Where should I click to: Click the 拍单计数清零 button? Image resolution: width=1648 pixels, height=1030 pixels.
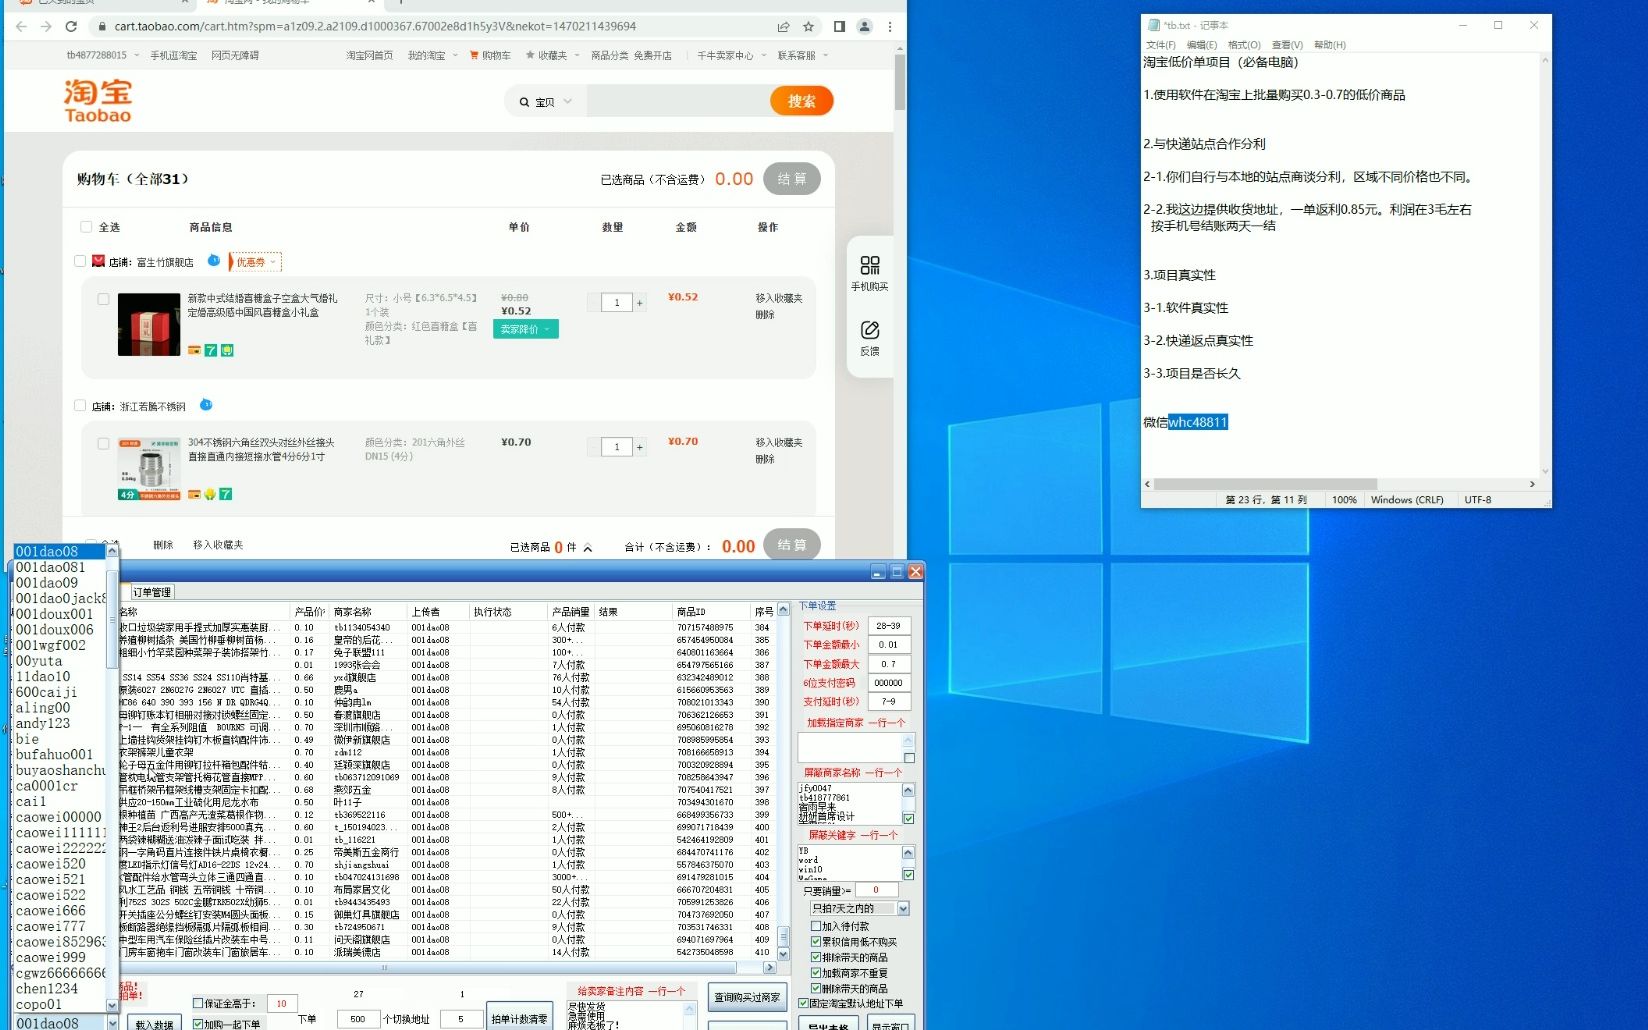[519, 1017]
